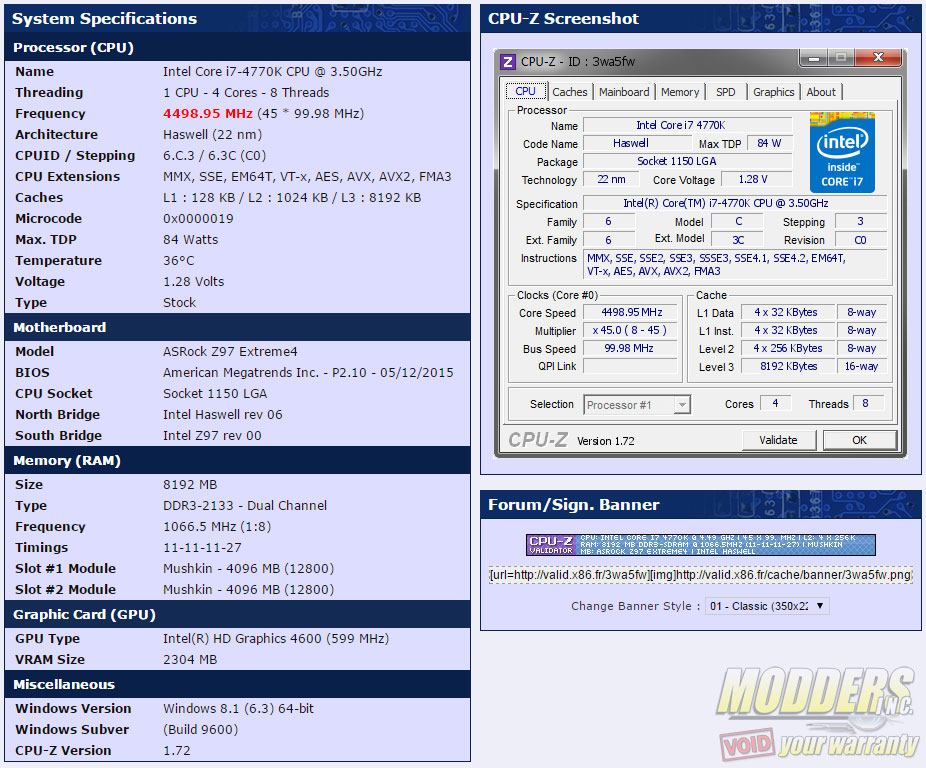Click the Threading 1 CPU - 4 Cores value
Viewport: 926px width, 768px height.
(x=246, y=93)
